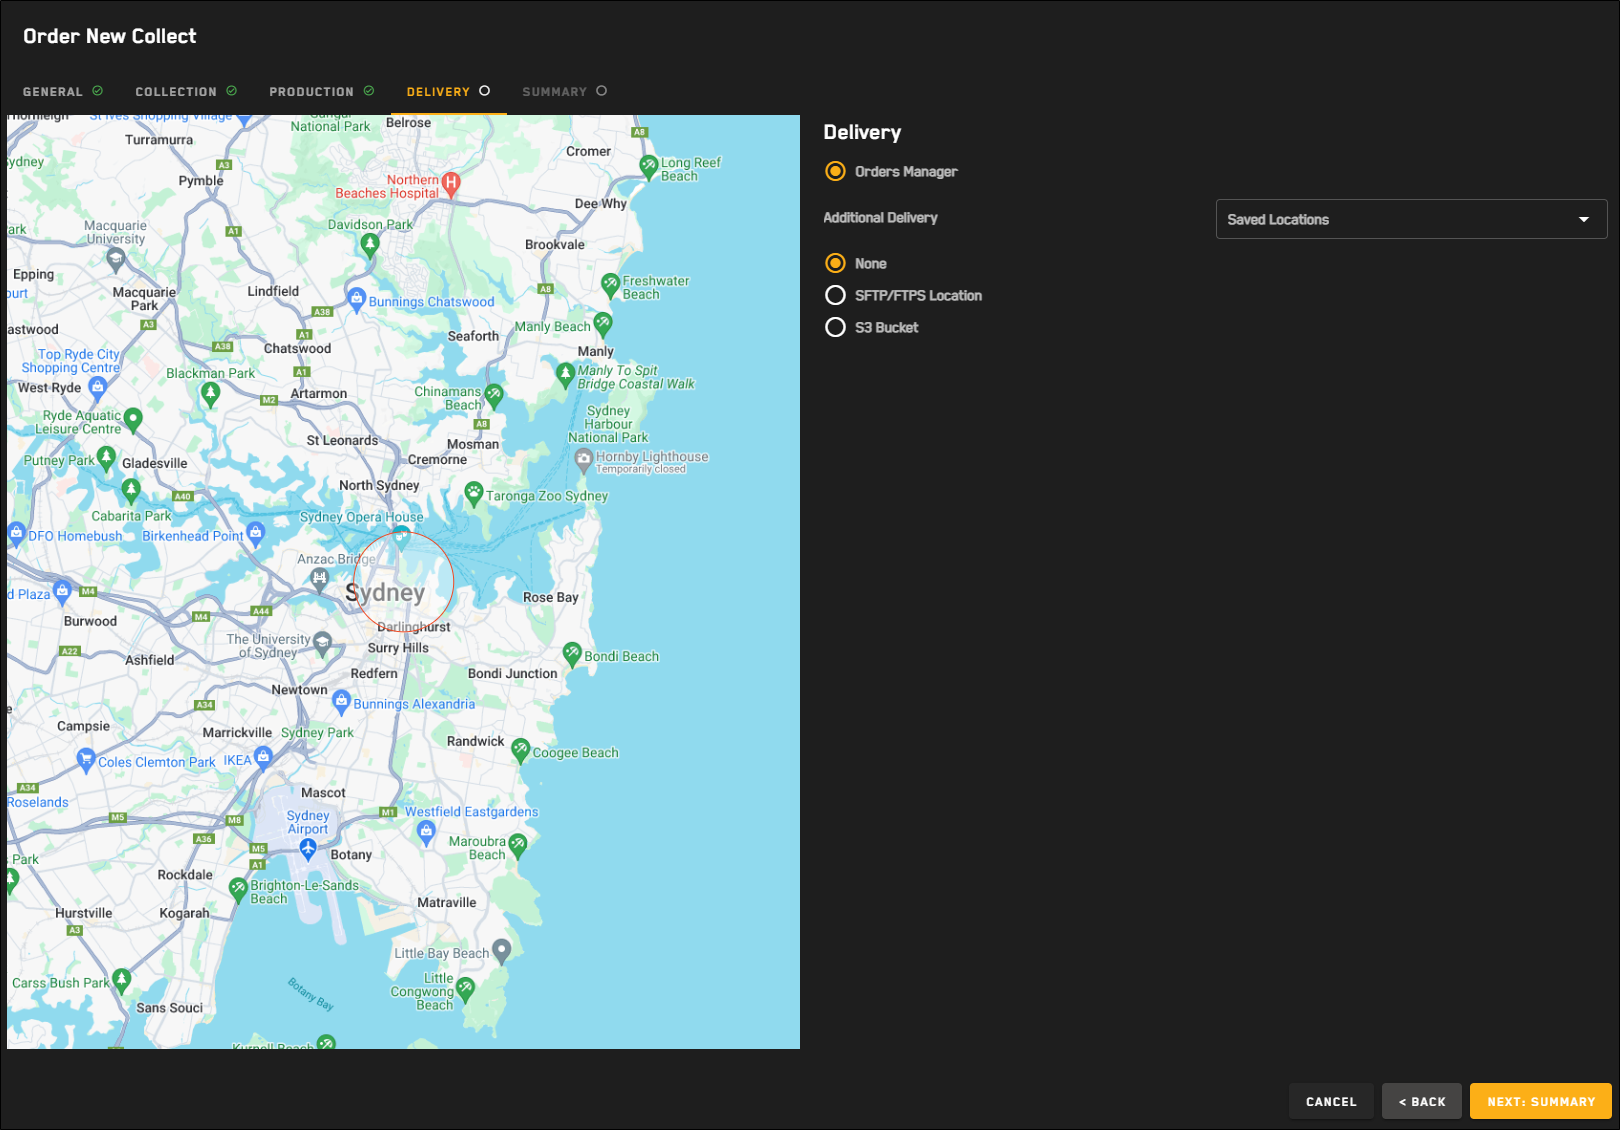Click the Bunnings Chatswood shopping icon
The height and width of the screenshot is (1130, 1620).
[x=356, y=298]
